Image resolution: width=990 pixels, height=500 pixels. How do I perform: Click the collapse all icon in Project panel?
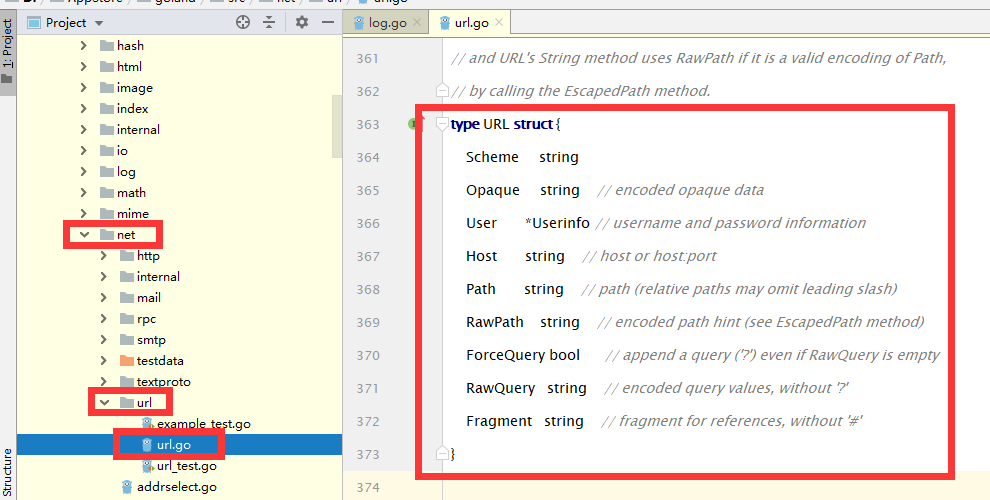point(269,23)
